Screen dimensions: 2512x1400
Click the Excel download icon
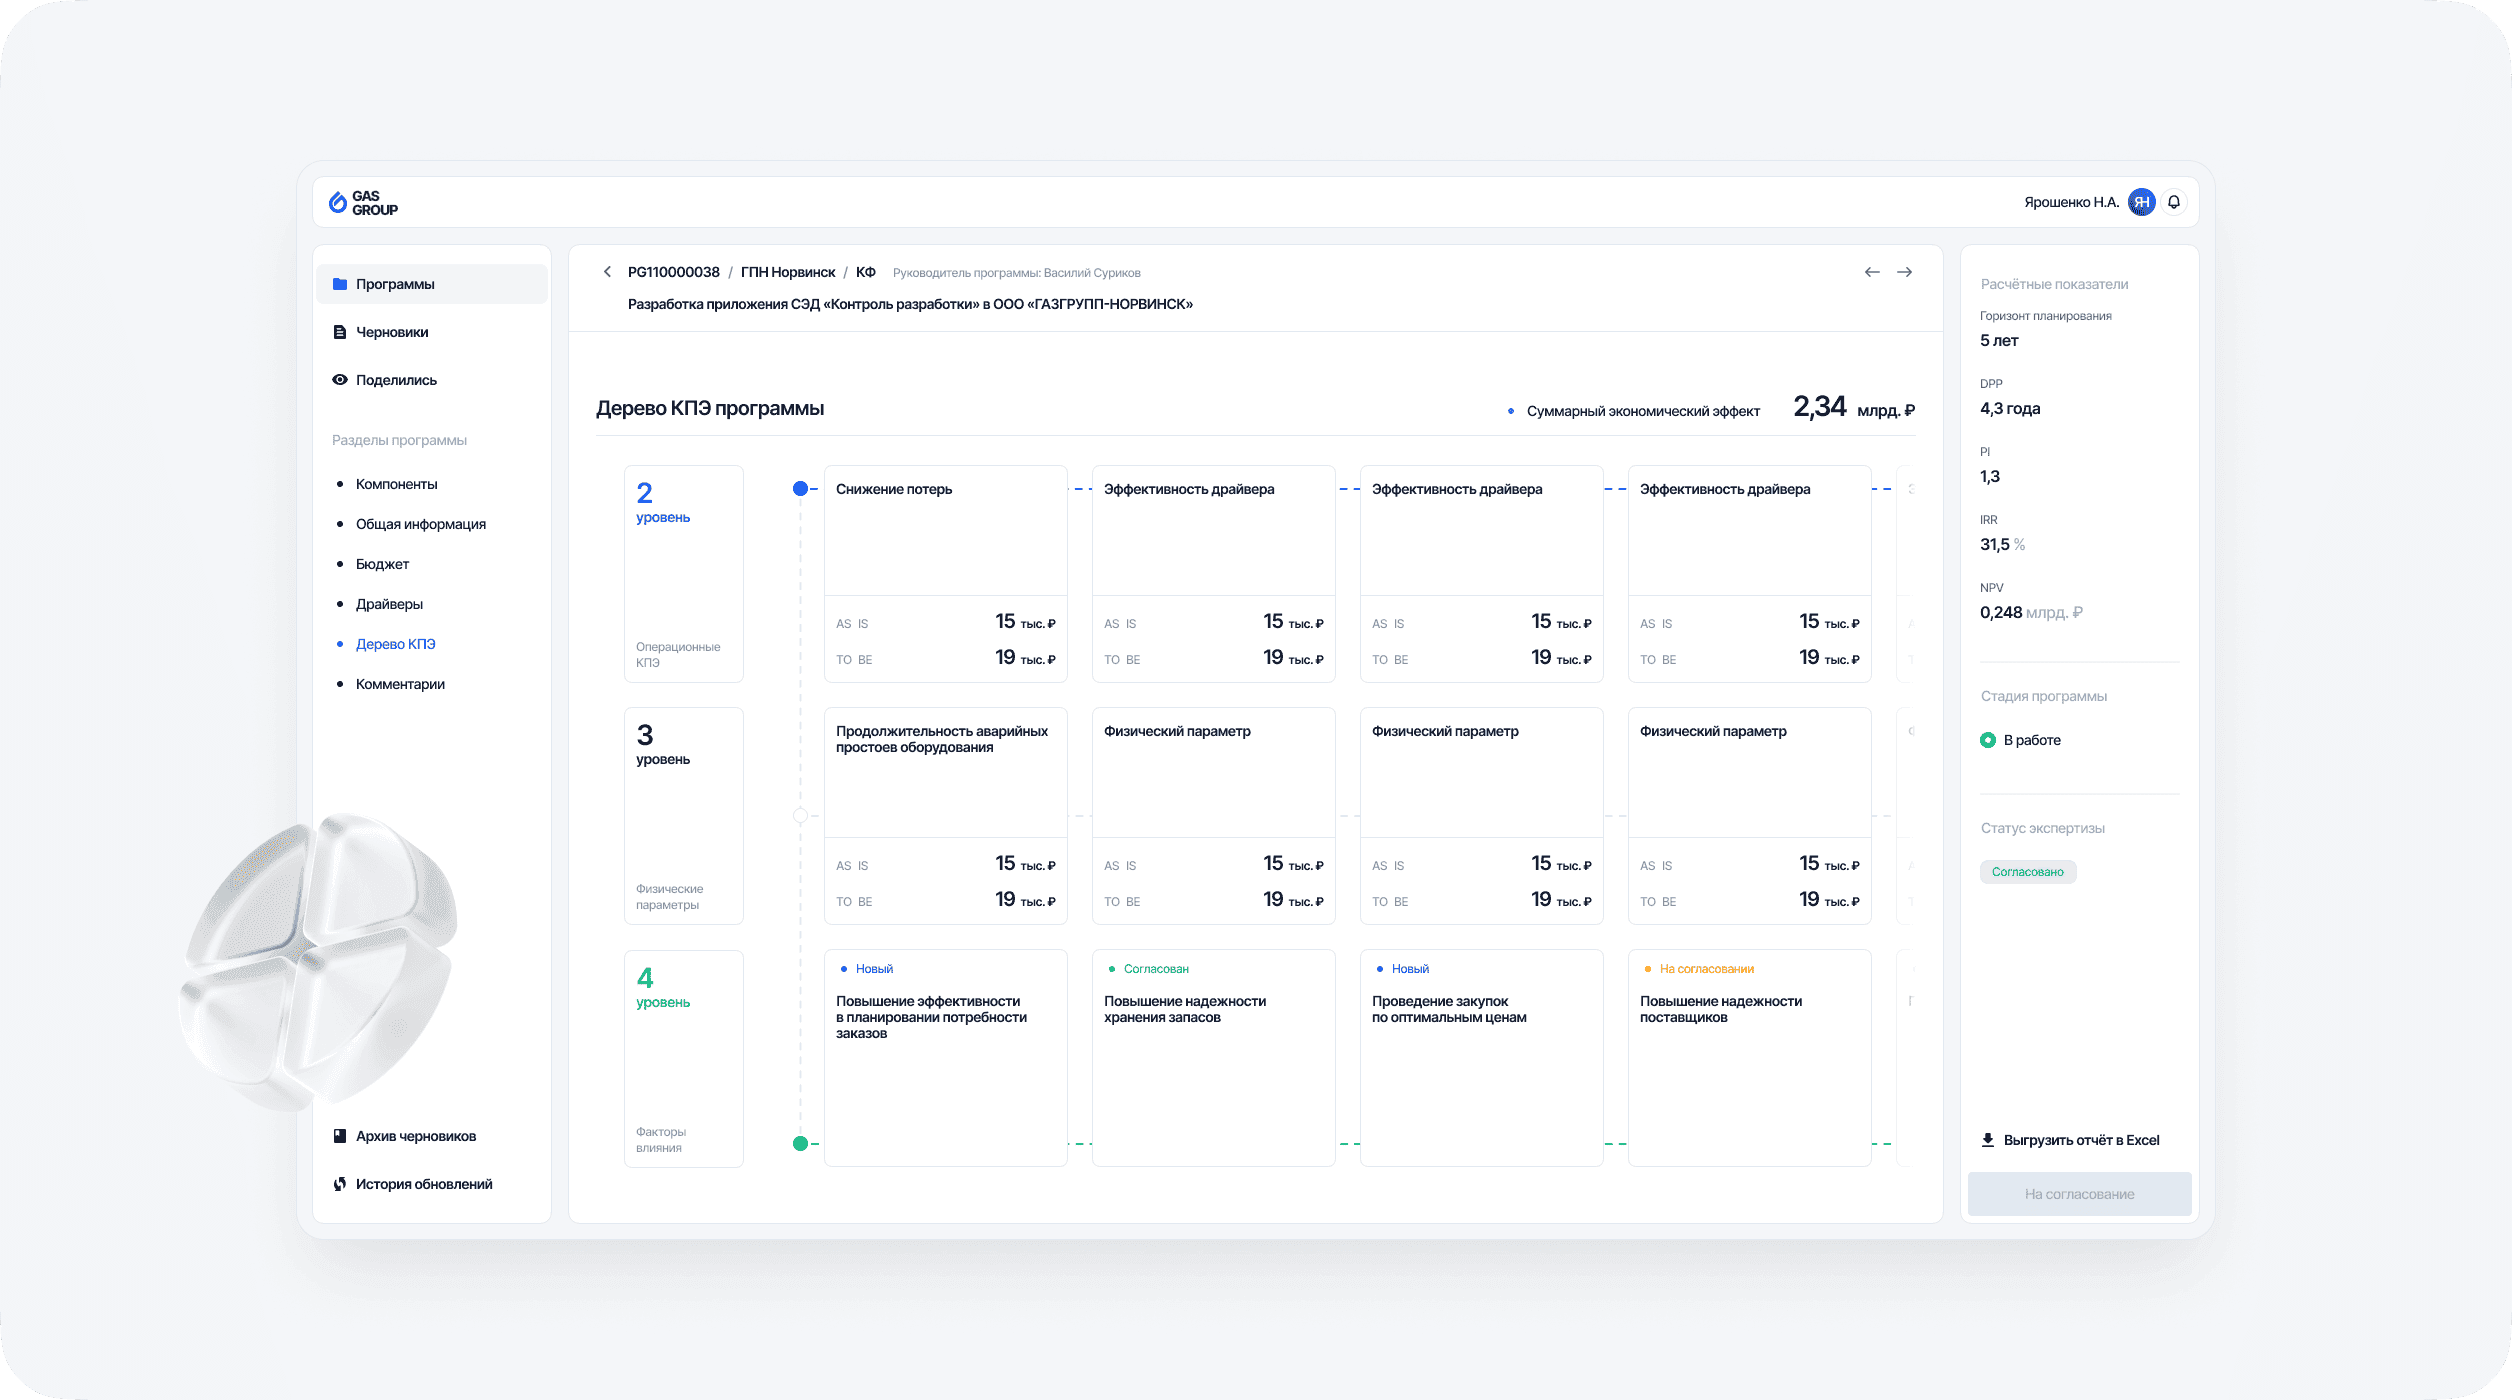pos(1988,1140)
